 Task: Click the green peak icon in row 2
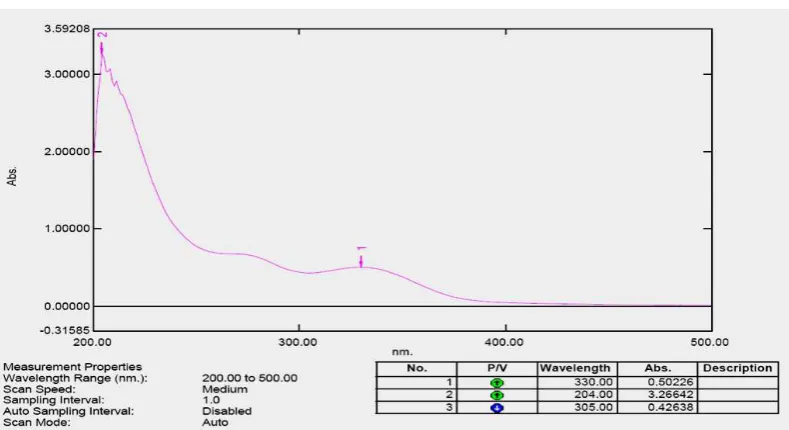point(497,395)
